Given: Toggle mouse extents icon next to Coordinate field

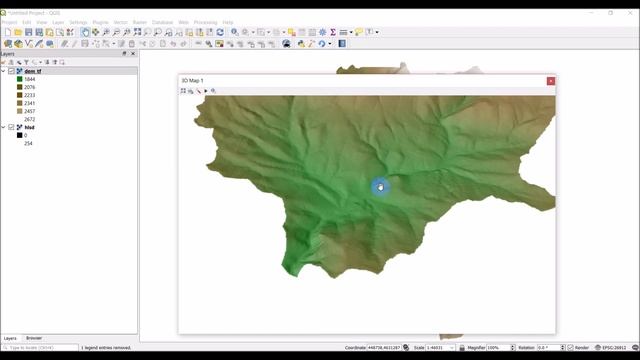Looking at the screenshot, I should (x=406, y=348).
